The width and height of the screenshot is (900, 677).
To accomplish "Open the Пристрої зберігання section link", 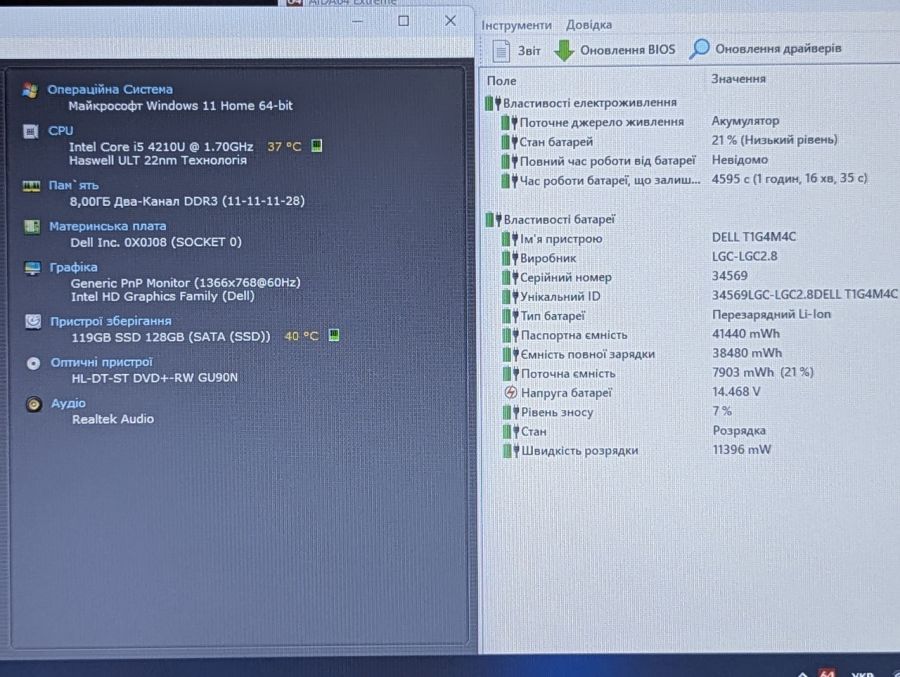I will tap(110, 321).
